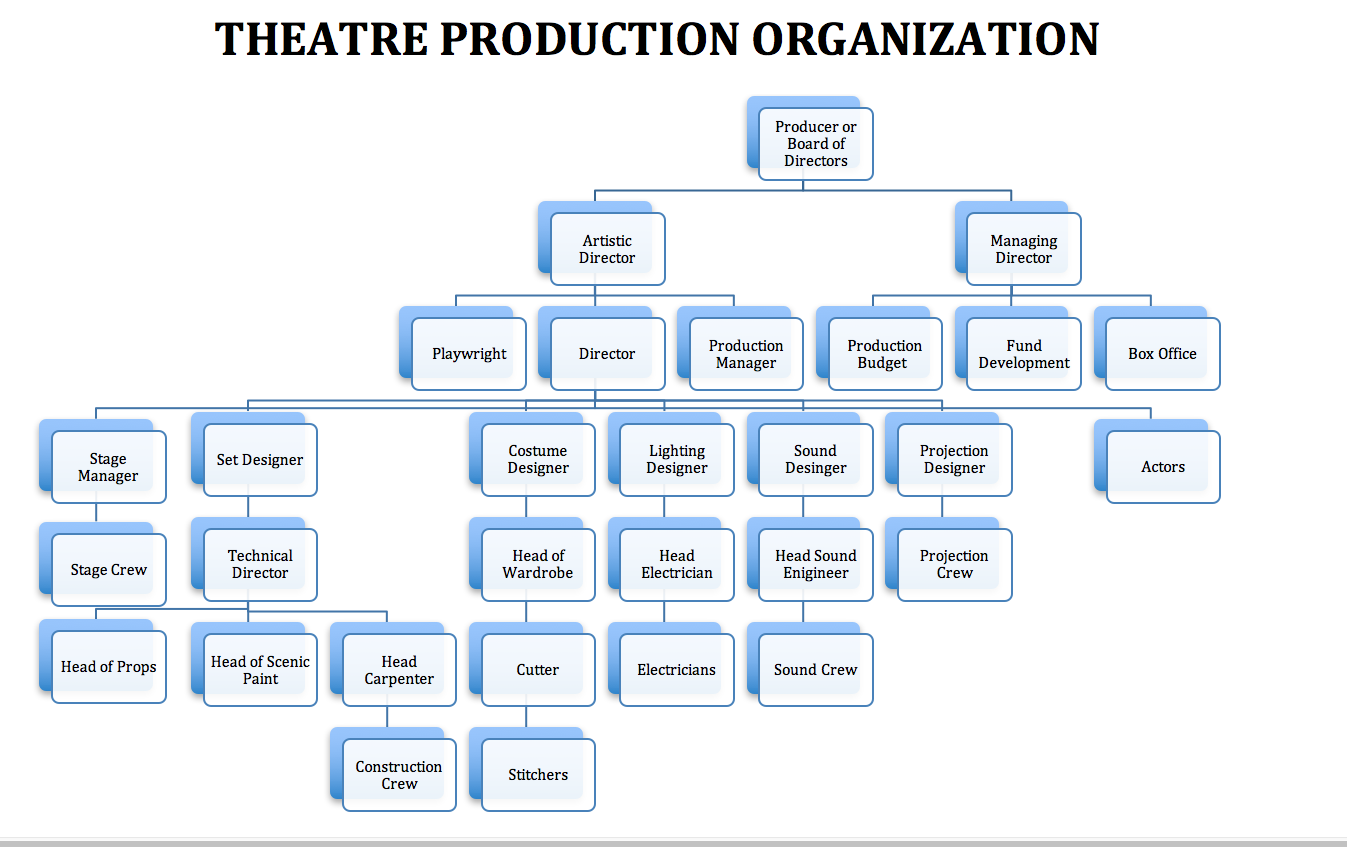1347x847 pixels.
Task: Click the Head of Wardrobe box
Action: [538, 565]
